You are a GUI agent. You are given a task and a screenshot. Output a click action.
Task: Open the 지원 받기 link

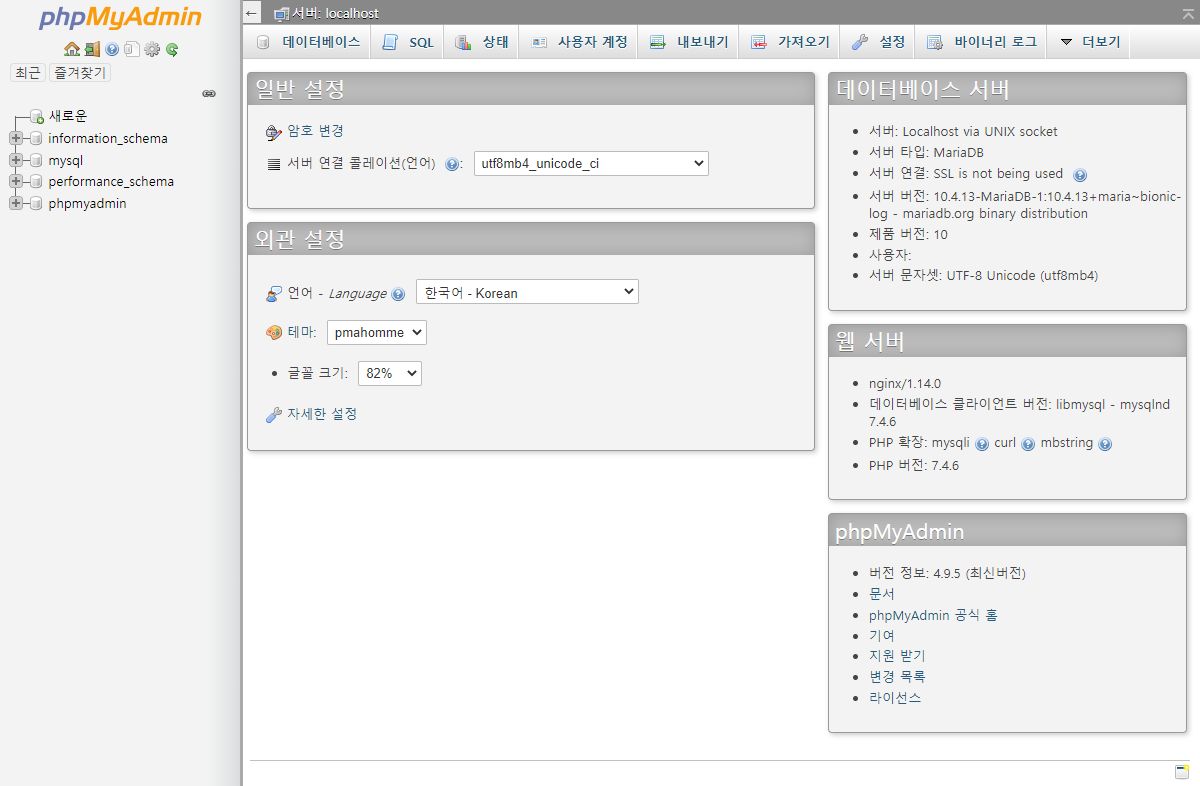coord(897,656)
